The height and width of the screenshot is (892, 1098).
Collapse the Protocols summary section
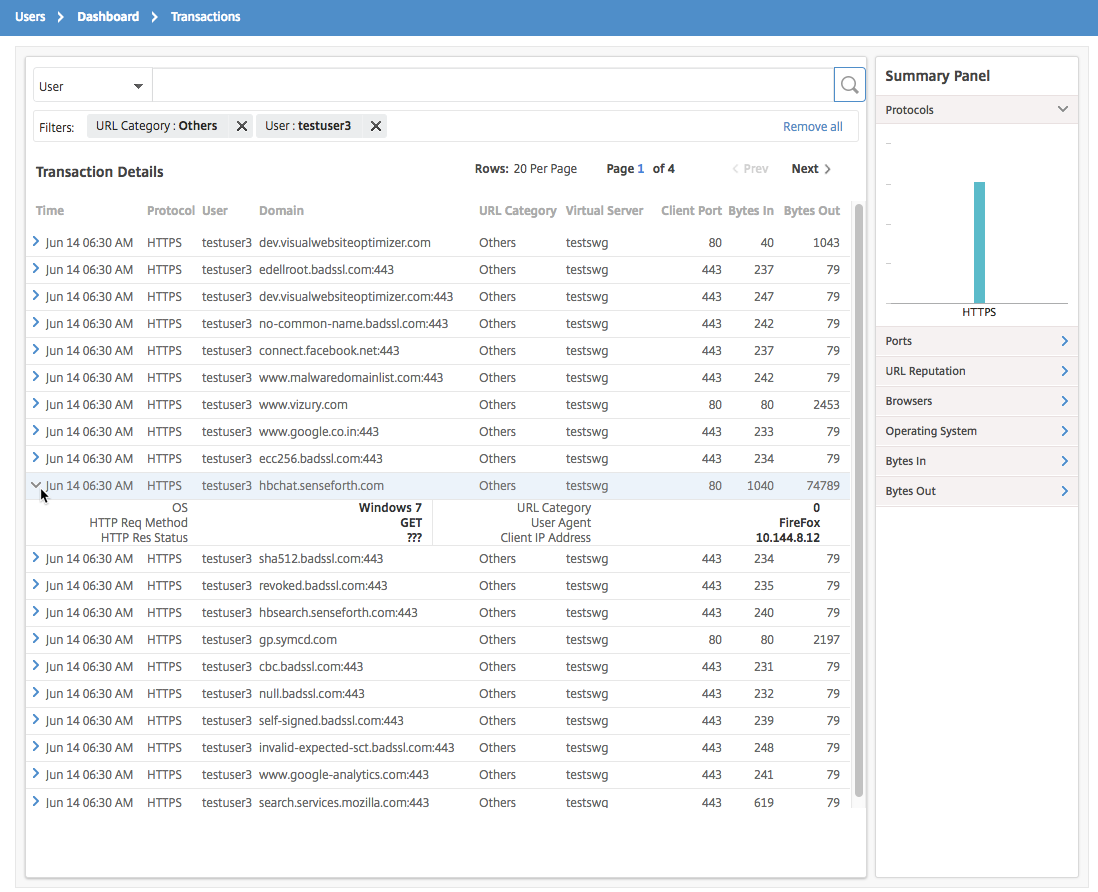pyautogui.click(x=1063, y=109)
